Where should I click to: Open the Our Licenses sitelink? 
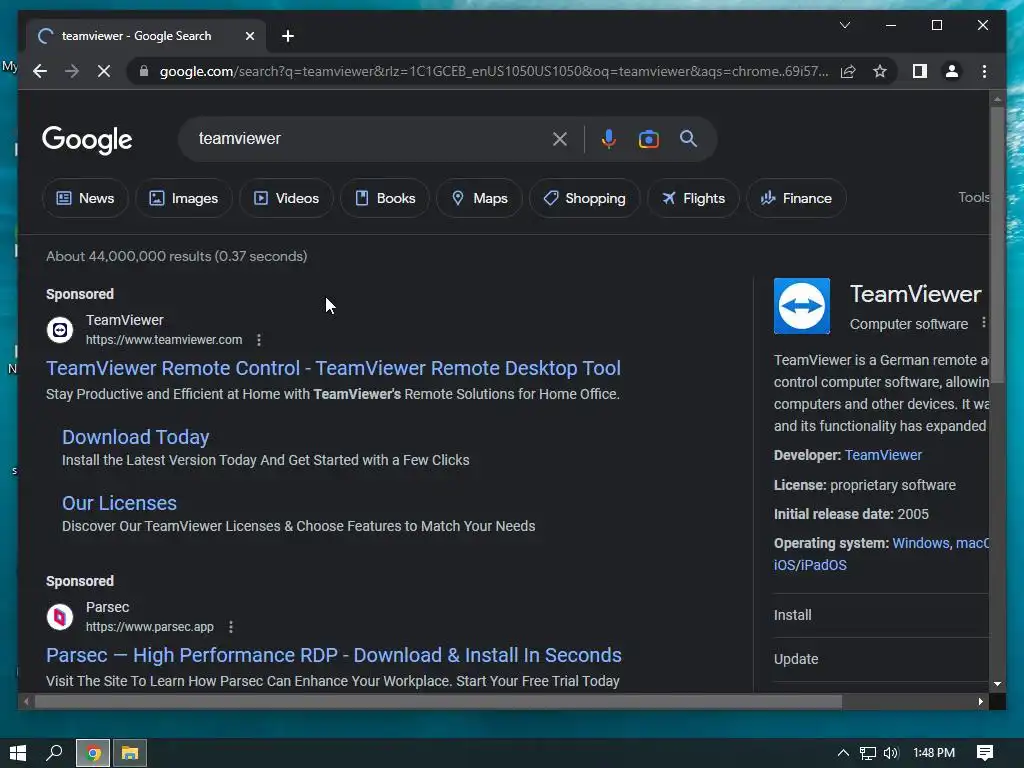click(119, 503)
